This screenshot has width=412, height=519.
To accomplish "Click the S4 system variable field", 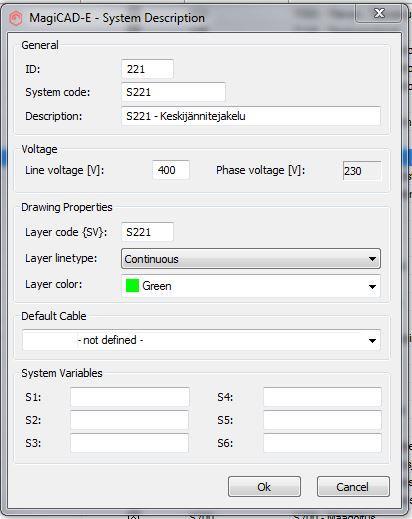I will 322,397.
